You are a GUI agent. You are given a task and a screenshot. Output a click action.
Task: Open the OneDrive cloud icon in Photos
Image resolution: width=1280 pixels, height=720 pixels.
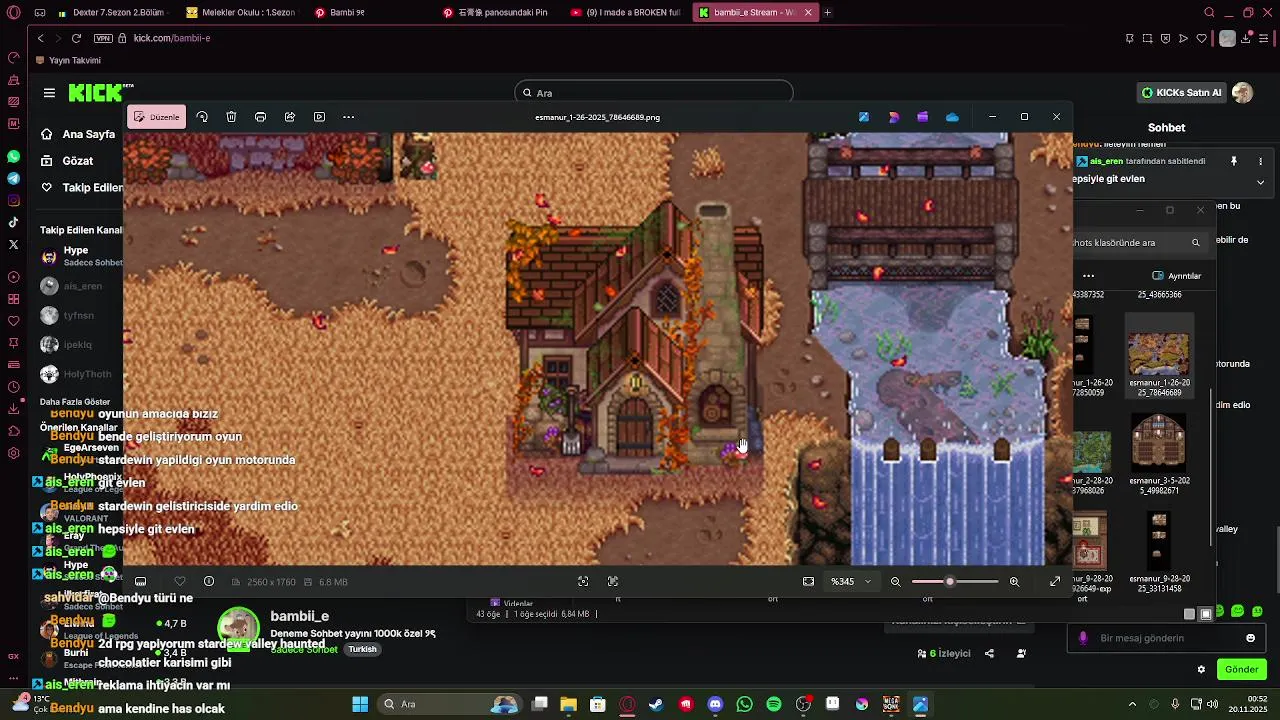coord(952,117)
